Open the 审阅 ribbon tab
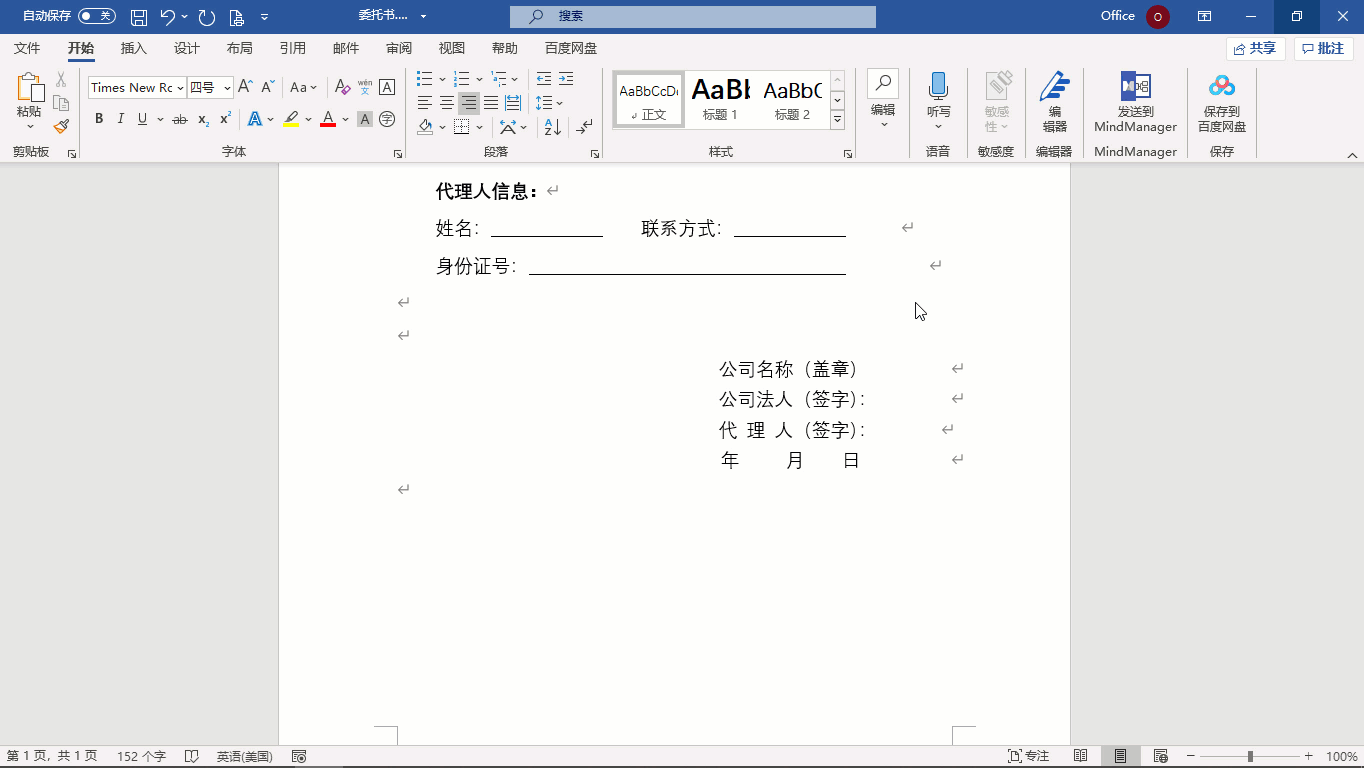Screen dimensions: 1364x768 coord(398,47)
